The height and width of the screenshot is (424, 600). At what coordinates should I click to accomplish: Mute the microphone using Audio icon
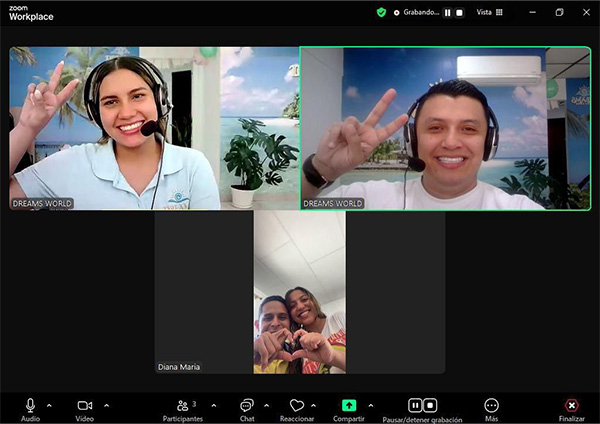coord(30,405)
